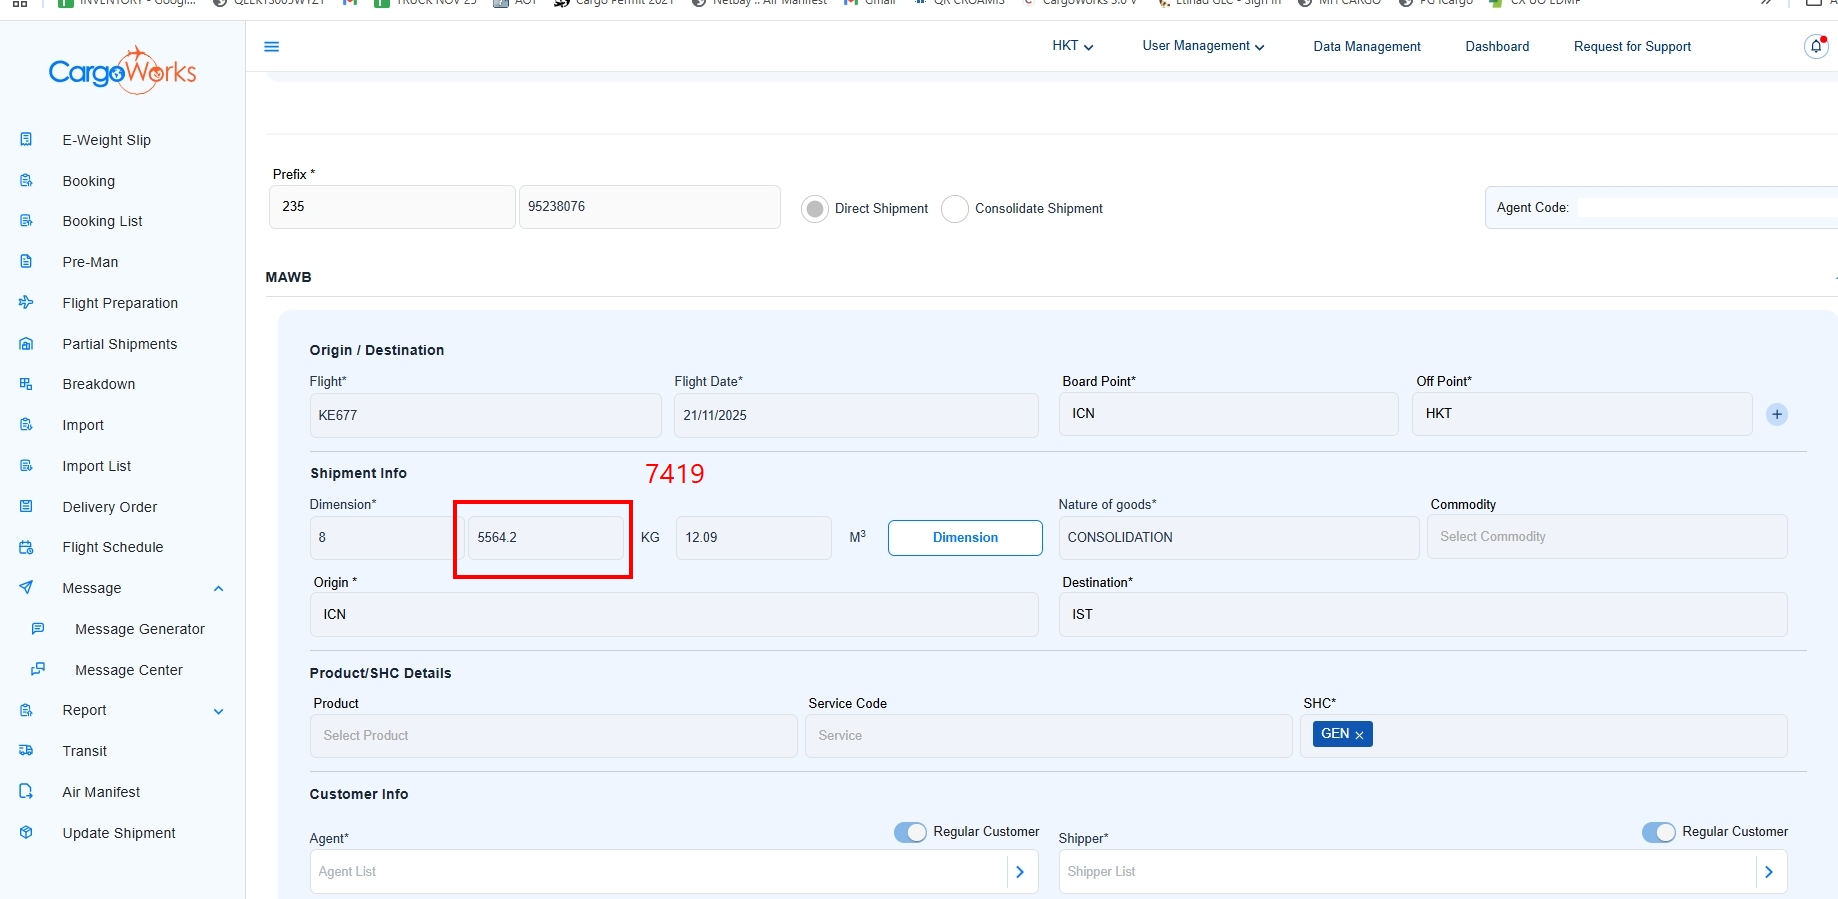The image size is (1838, 899).
Task: Expand the User Management menu
Action: 1202,46
